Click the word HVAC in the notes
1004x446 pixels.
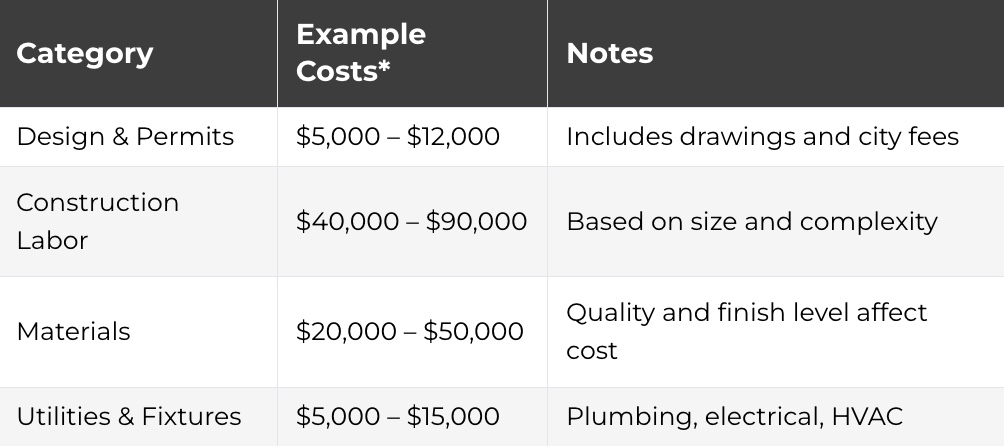pos(867,416)
